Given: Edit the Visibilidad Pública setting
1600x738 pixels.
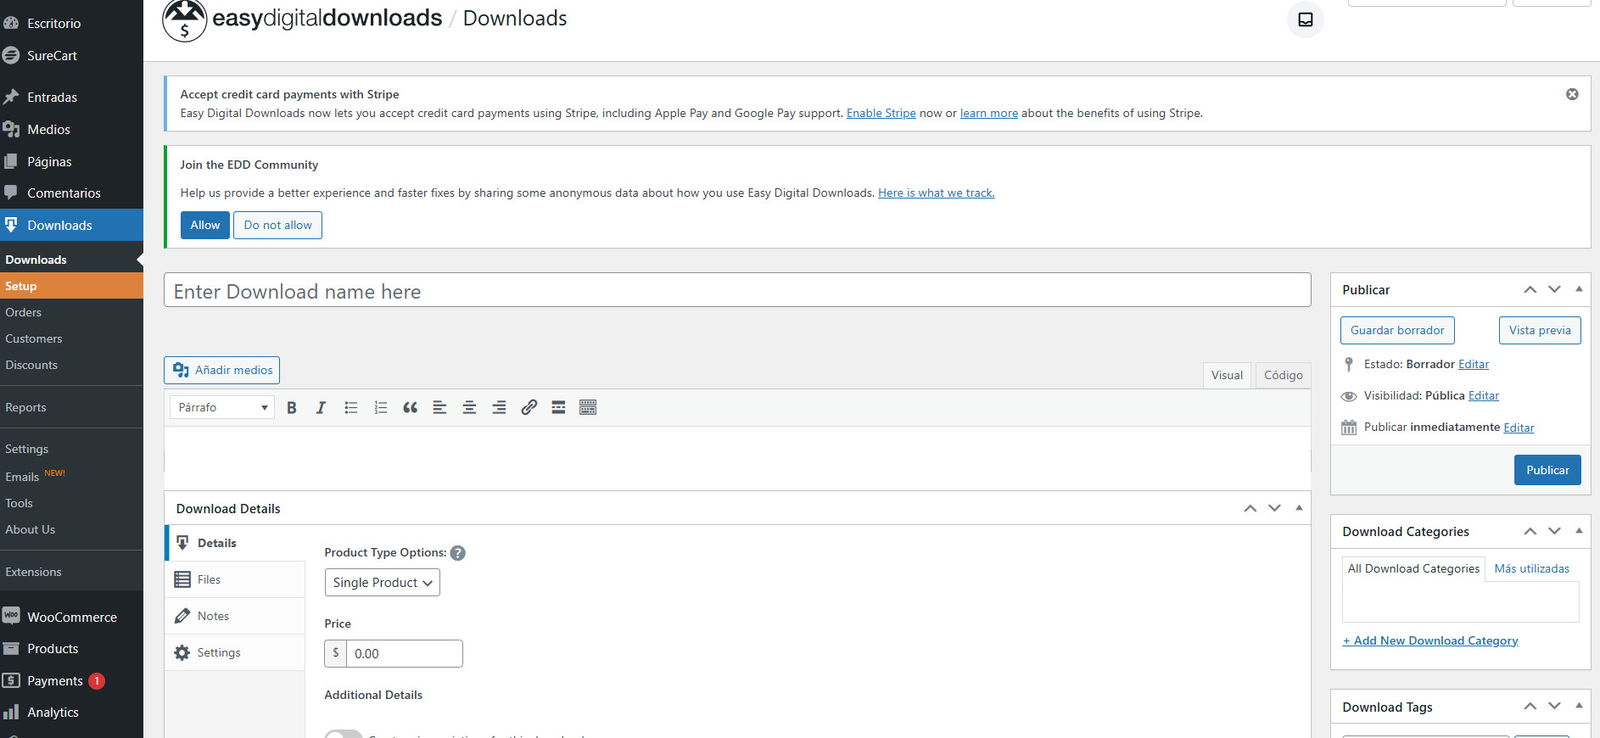Looking at the screenshot, I should [x=1483, y=396].
